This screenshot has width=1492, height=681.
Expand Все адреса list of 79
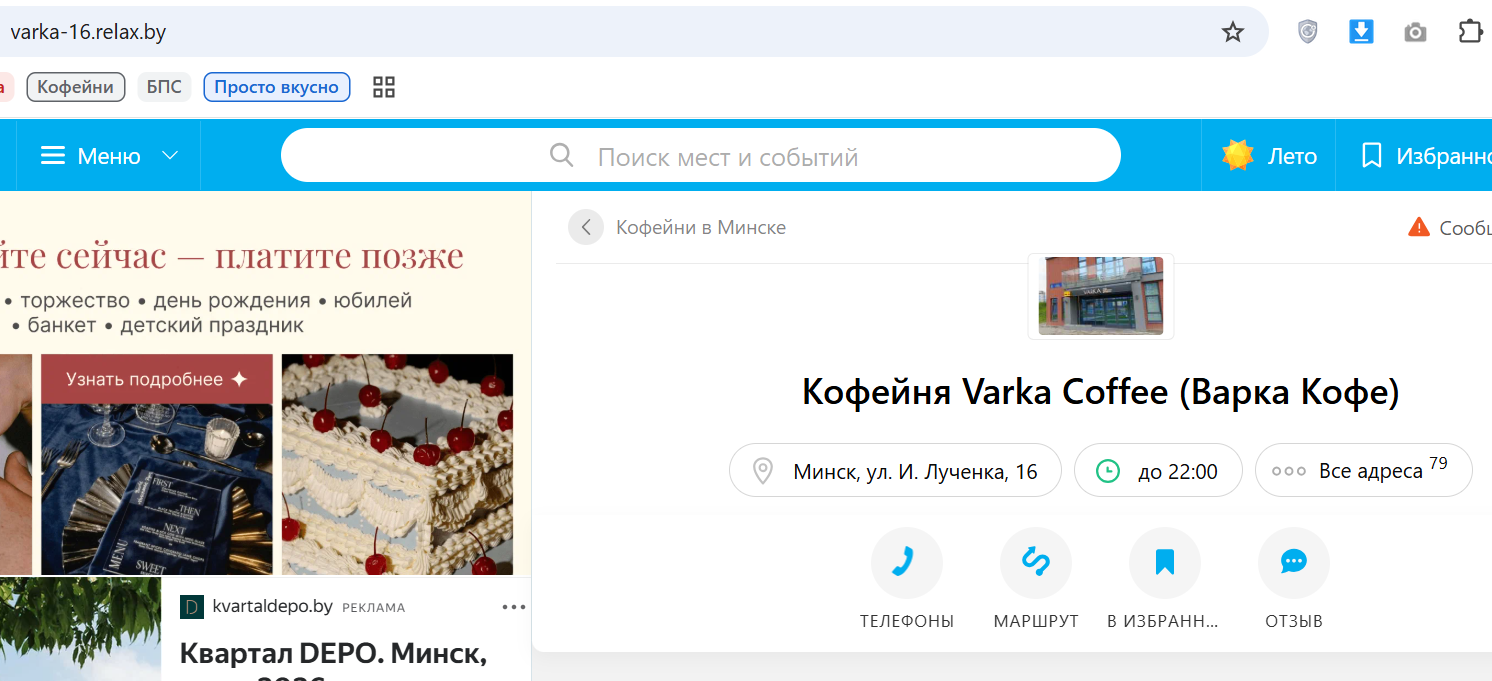pyautogui.click(x=1364, y=470)
